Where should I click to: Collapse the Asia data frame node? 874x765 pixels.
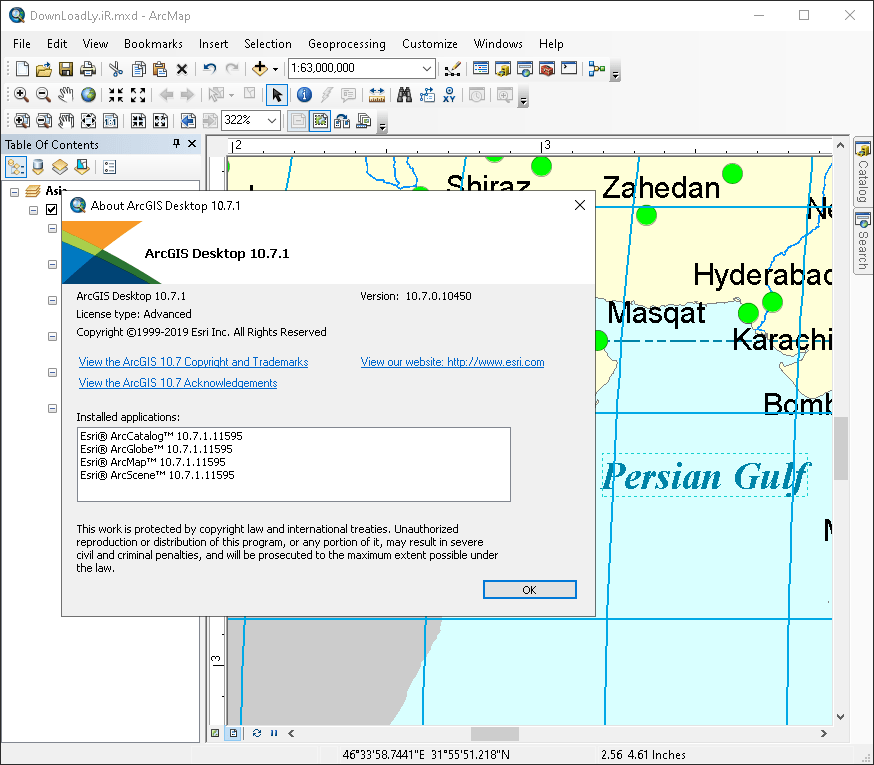point(14,192)
